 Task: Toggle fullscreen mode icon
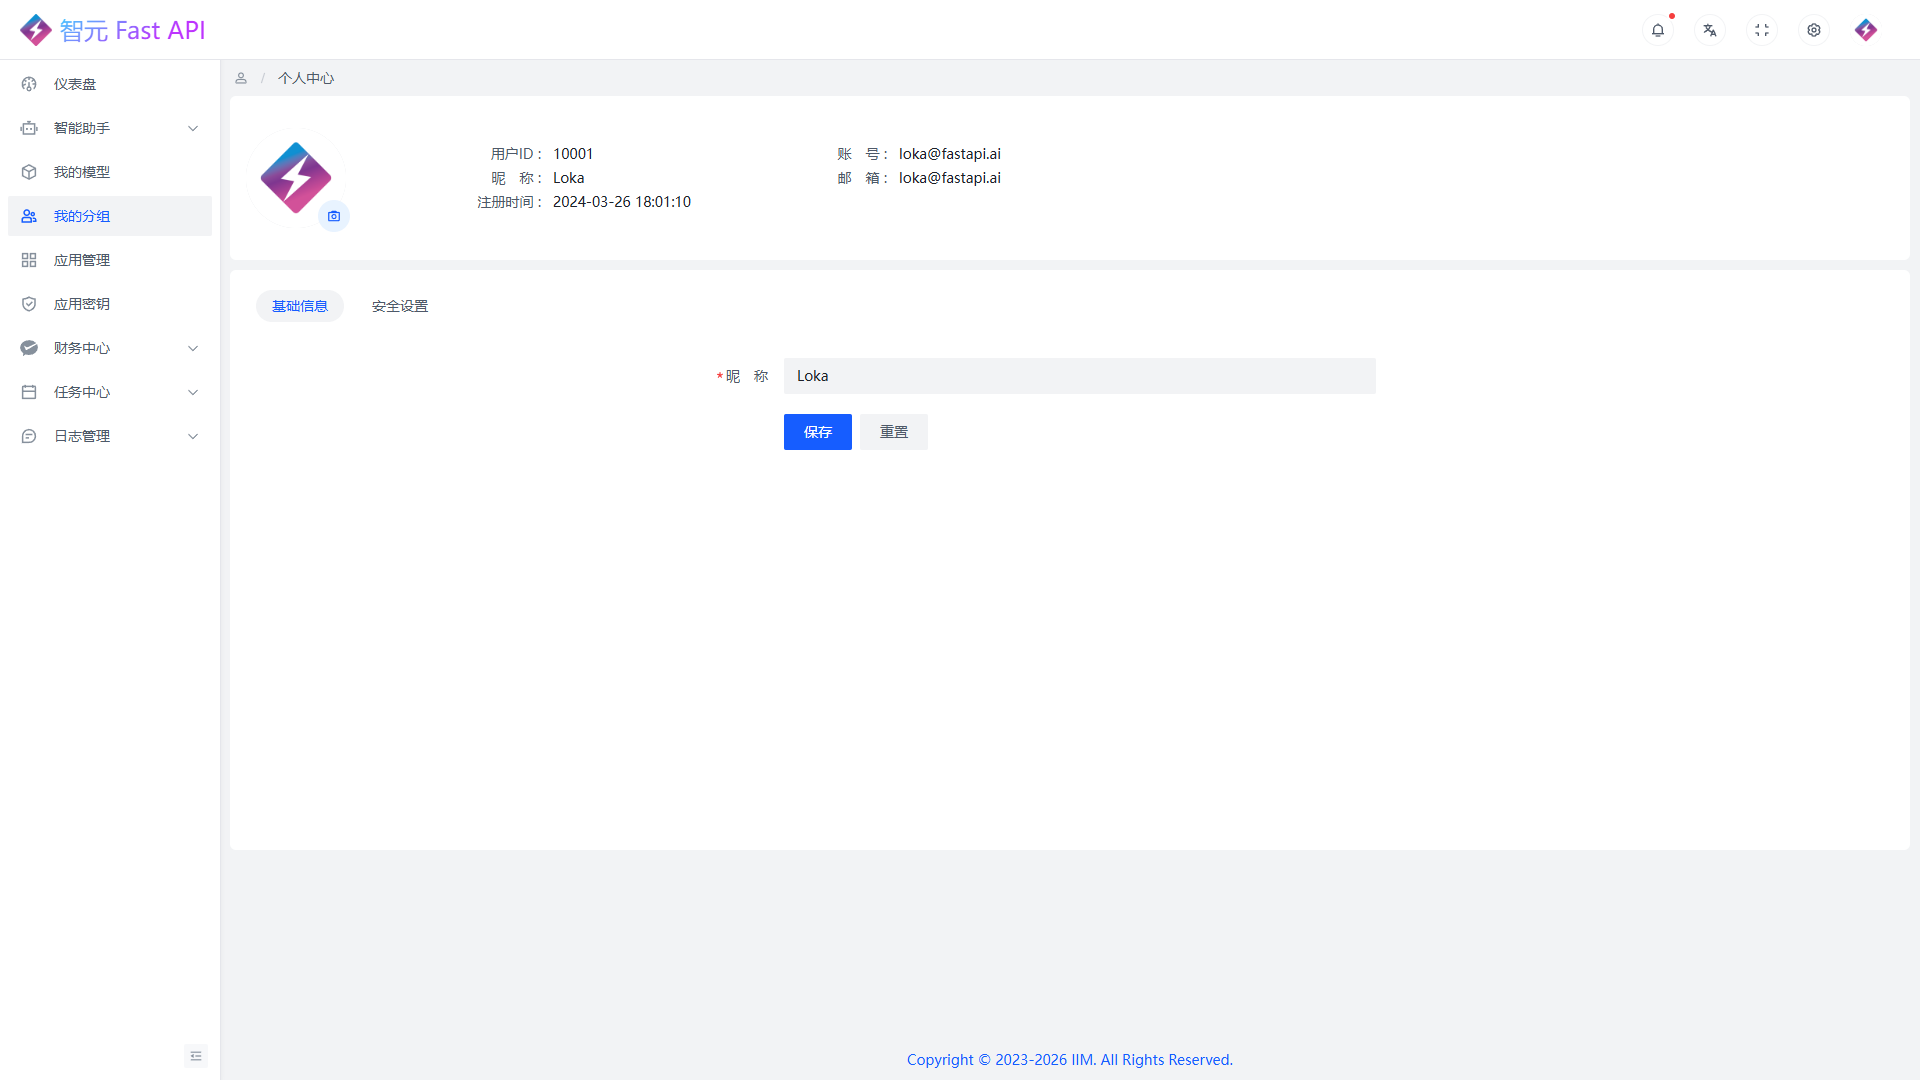(x=1762, y=30)
